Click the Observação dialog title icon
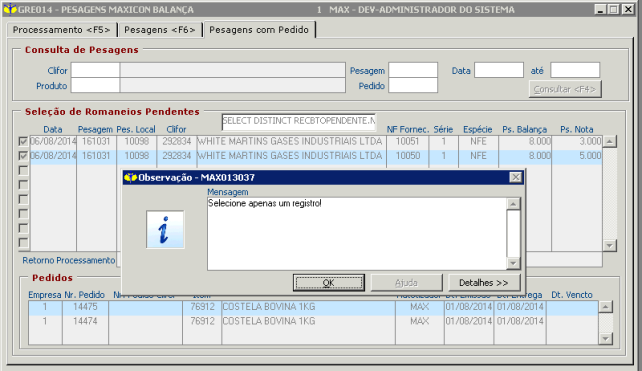 click(130, 178)
